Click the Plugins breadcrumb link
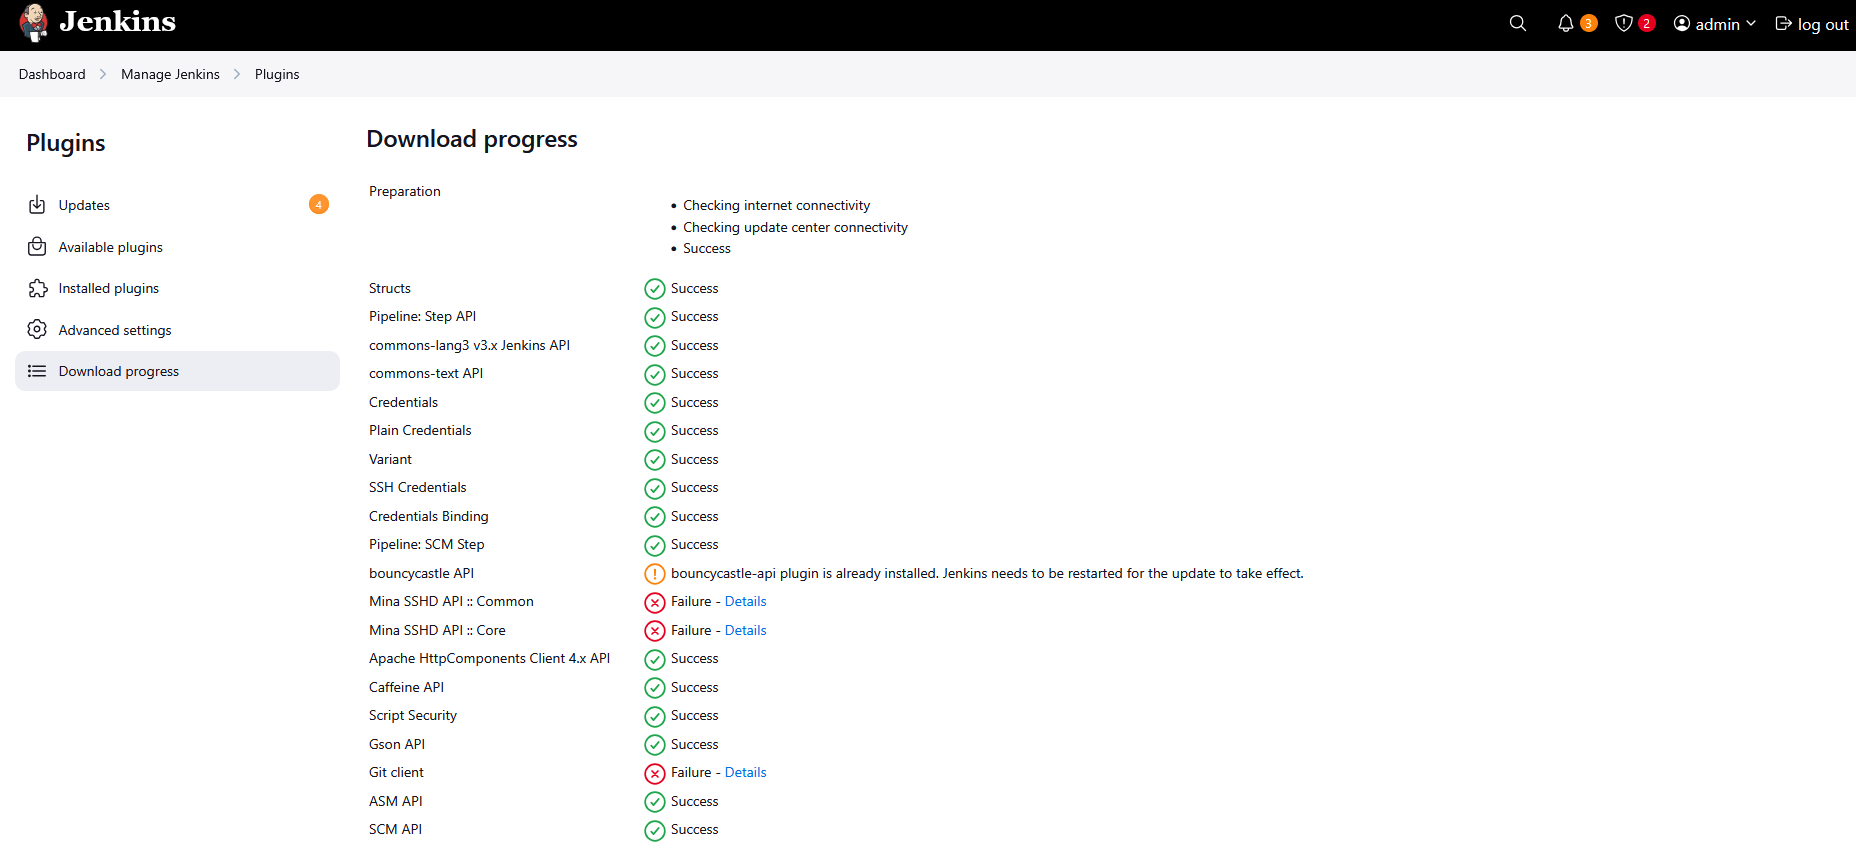1856x848 pixels. [277, 74]
